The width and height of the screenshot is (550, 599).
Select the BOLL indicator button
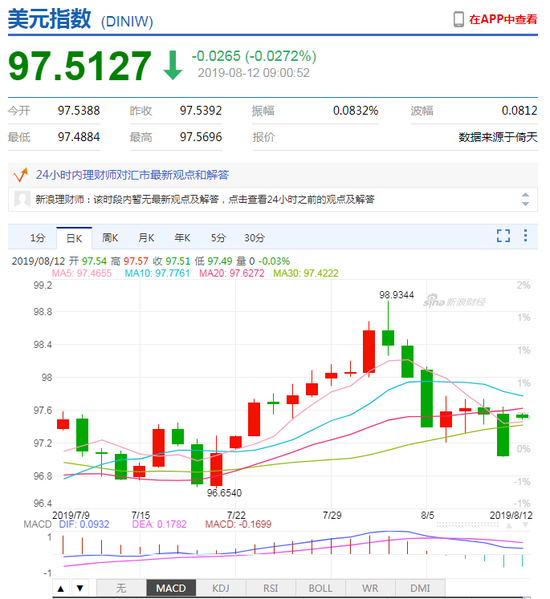point(320,588)
